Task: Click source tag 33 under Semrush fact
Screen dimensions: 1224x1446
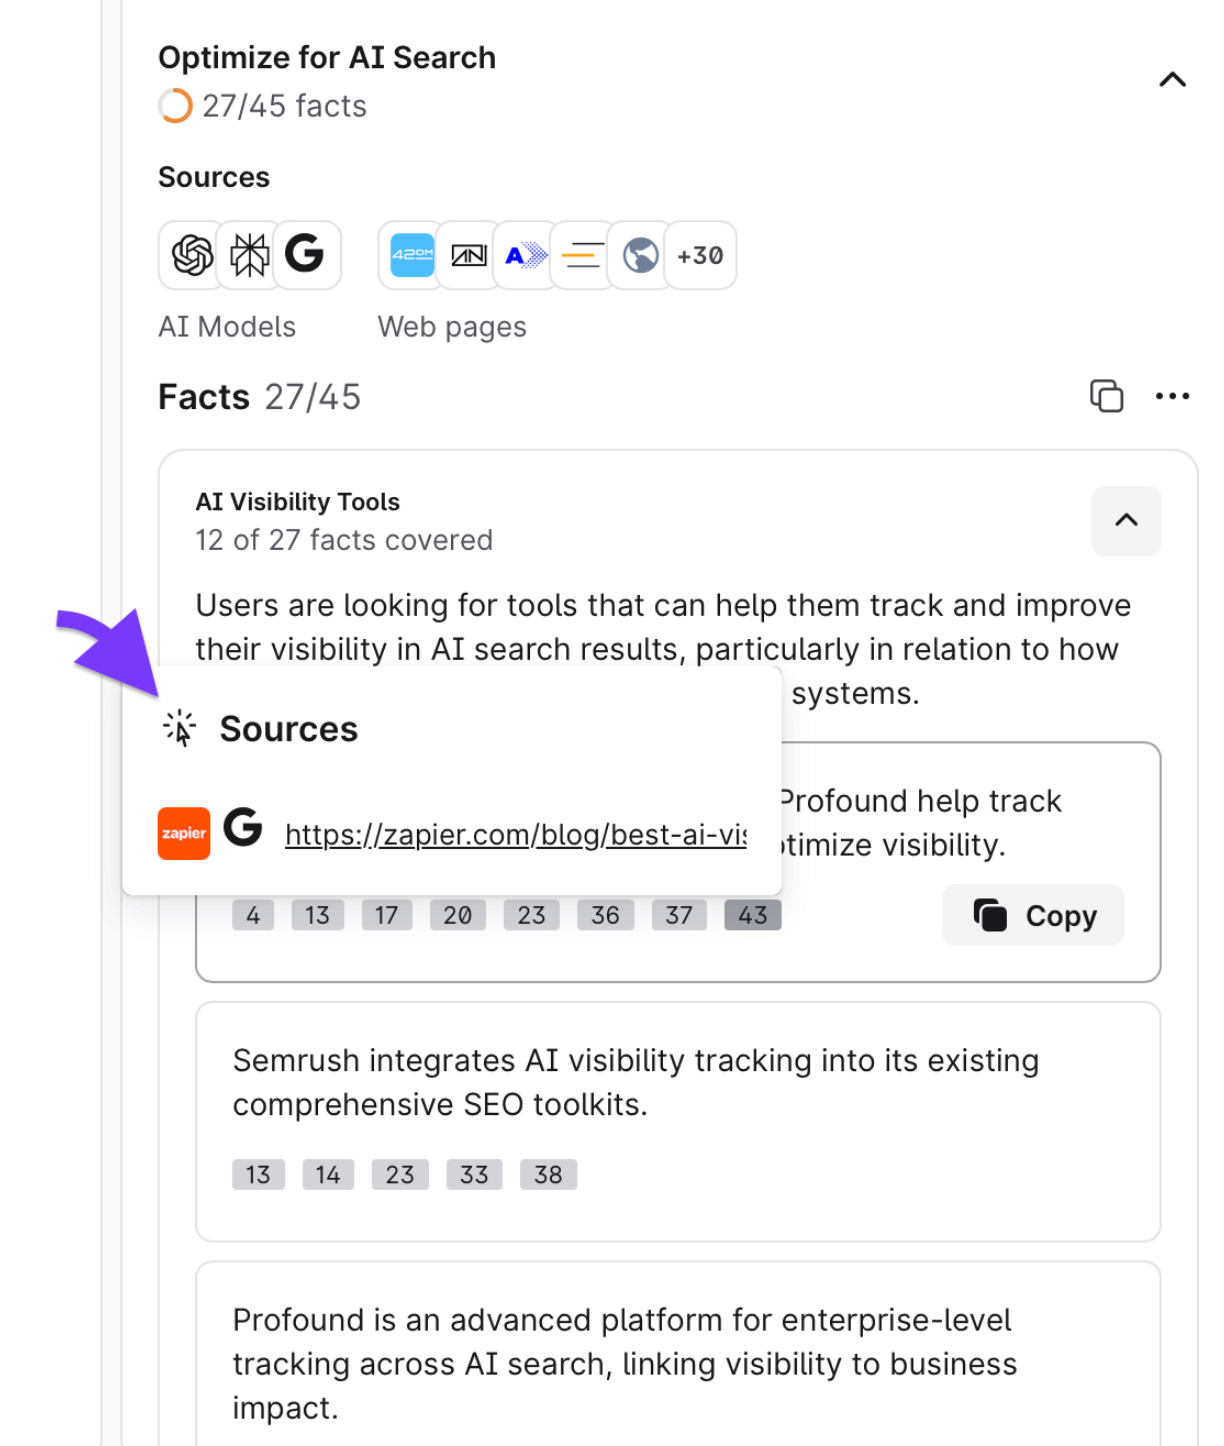Action: click(474, 1174)
